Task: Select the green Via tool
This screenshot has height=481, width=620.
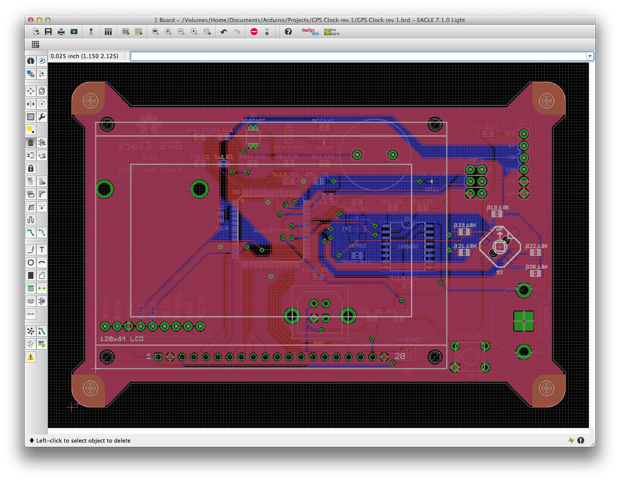Action: click(31, 288)
